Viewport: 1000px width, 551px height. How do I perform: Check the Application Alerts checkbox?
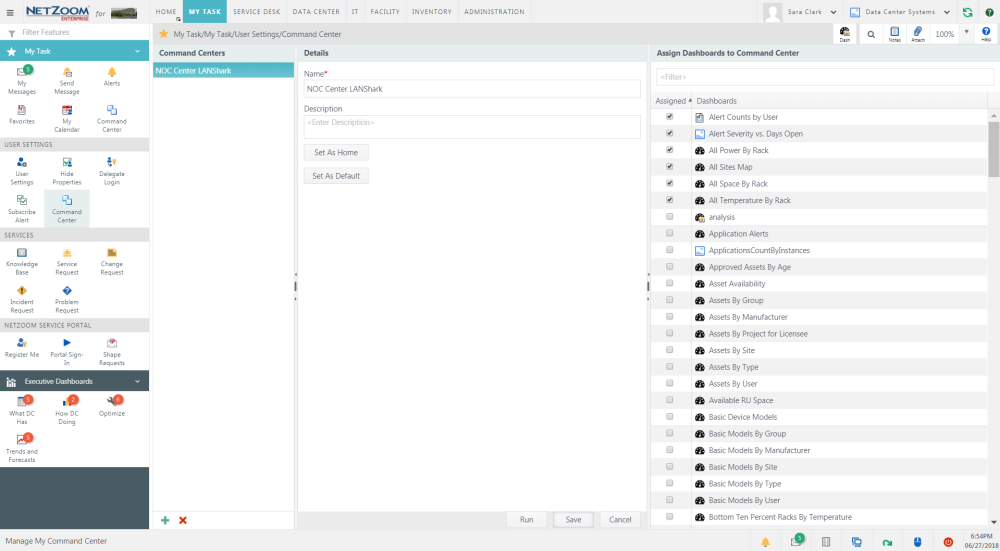(x=669, y=233)
